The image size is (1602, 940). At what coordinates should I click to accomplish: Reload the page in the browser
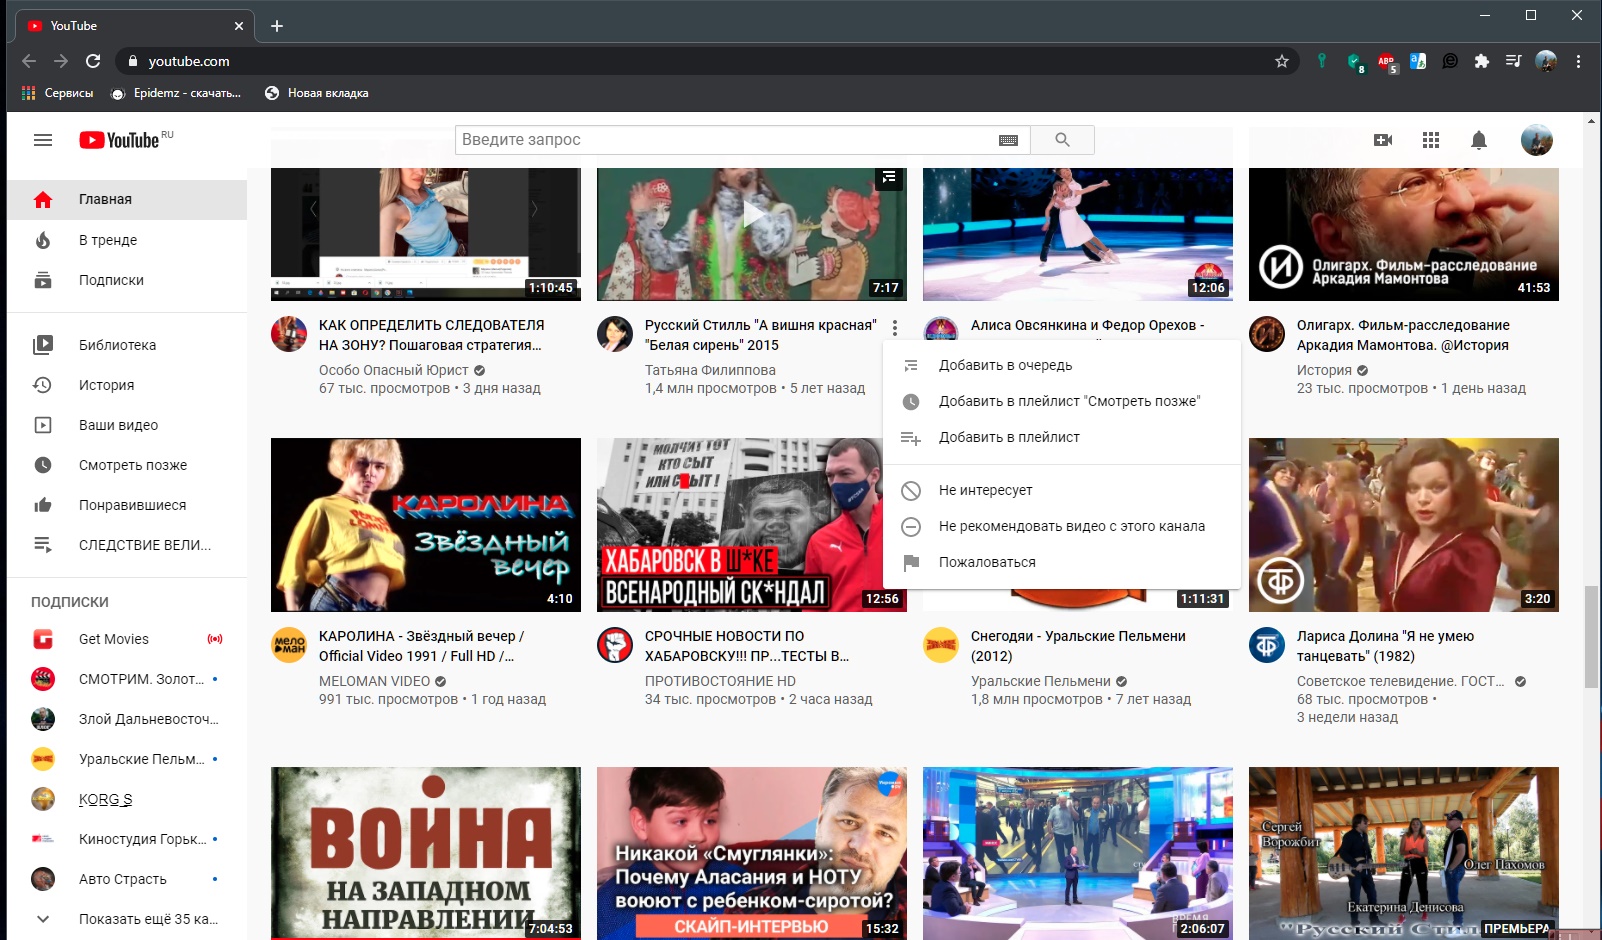coord(93,61)
